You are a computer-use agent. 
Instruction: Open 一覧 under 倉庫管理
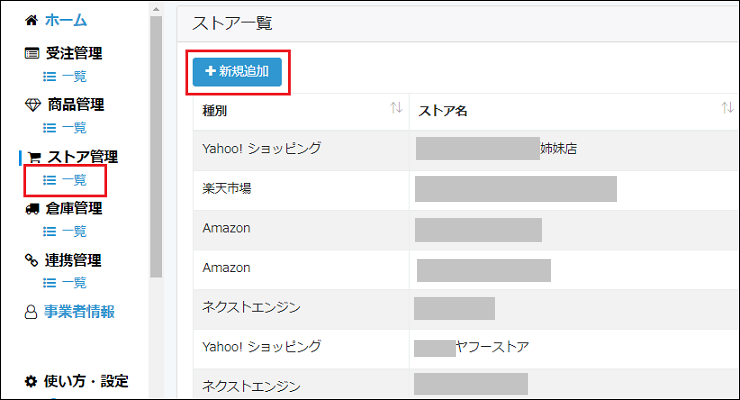point(65,231)
